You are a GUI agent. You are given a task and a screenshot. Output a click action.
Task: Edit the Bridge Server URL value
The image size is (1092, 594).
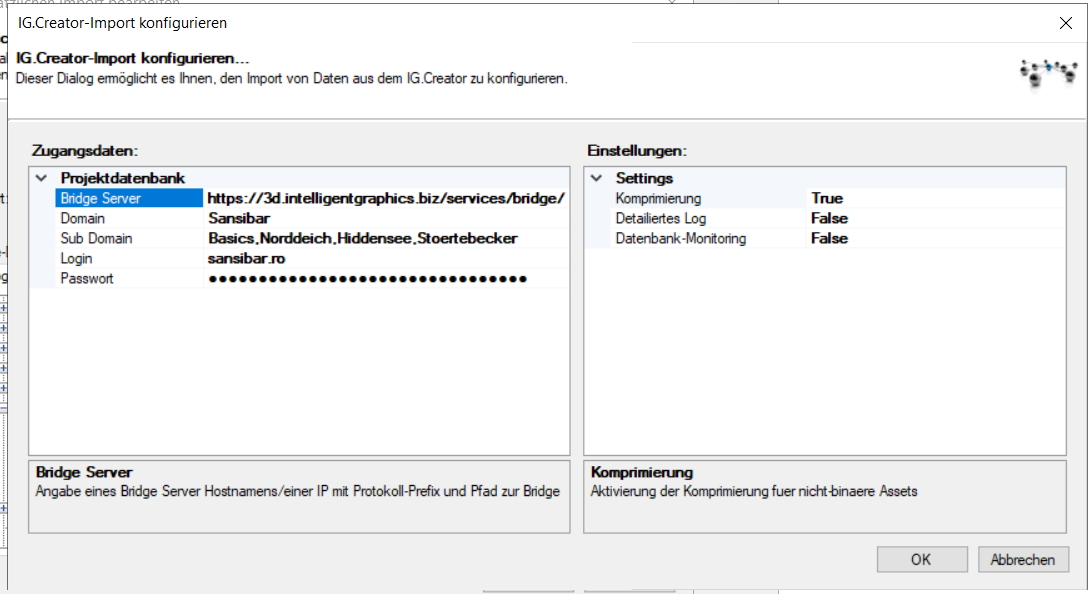tap(386, 198)
